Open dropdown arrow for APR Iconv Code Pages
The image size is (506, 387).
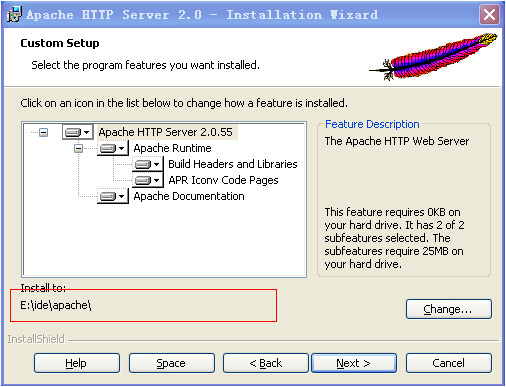[157, 180]
